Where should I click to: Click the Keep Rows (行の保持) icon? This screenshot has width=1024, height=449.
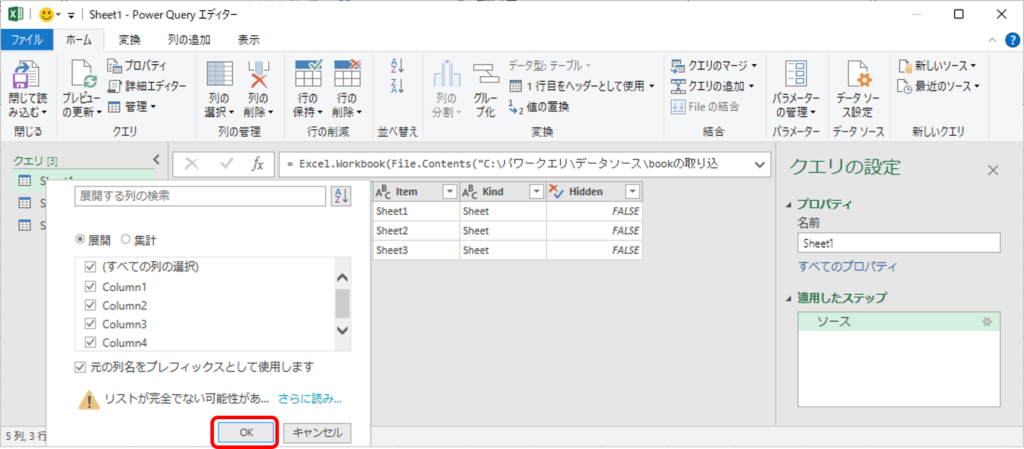coord(309,74)
